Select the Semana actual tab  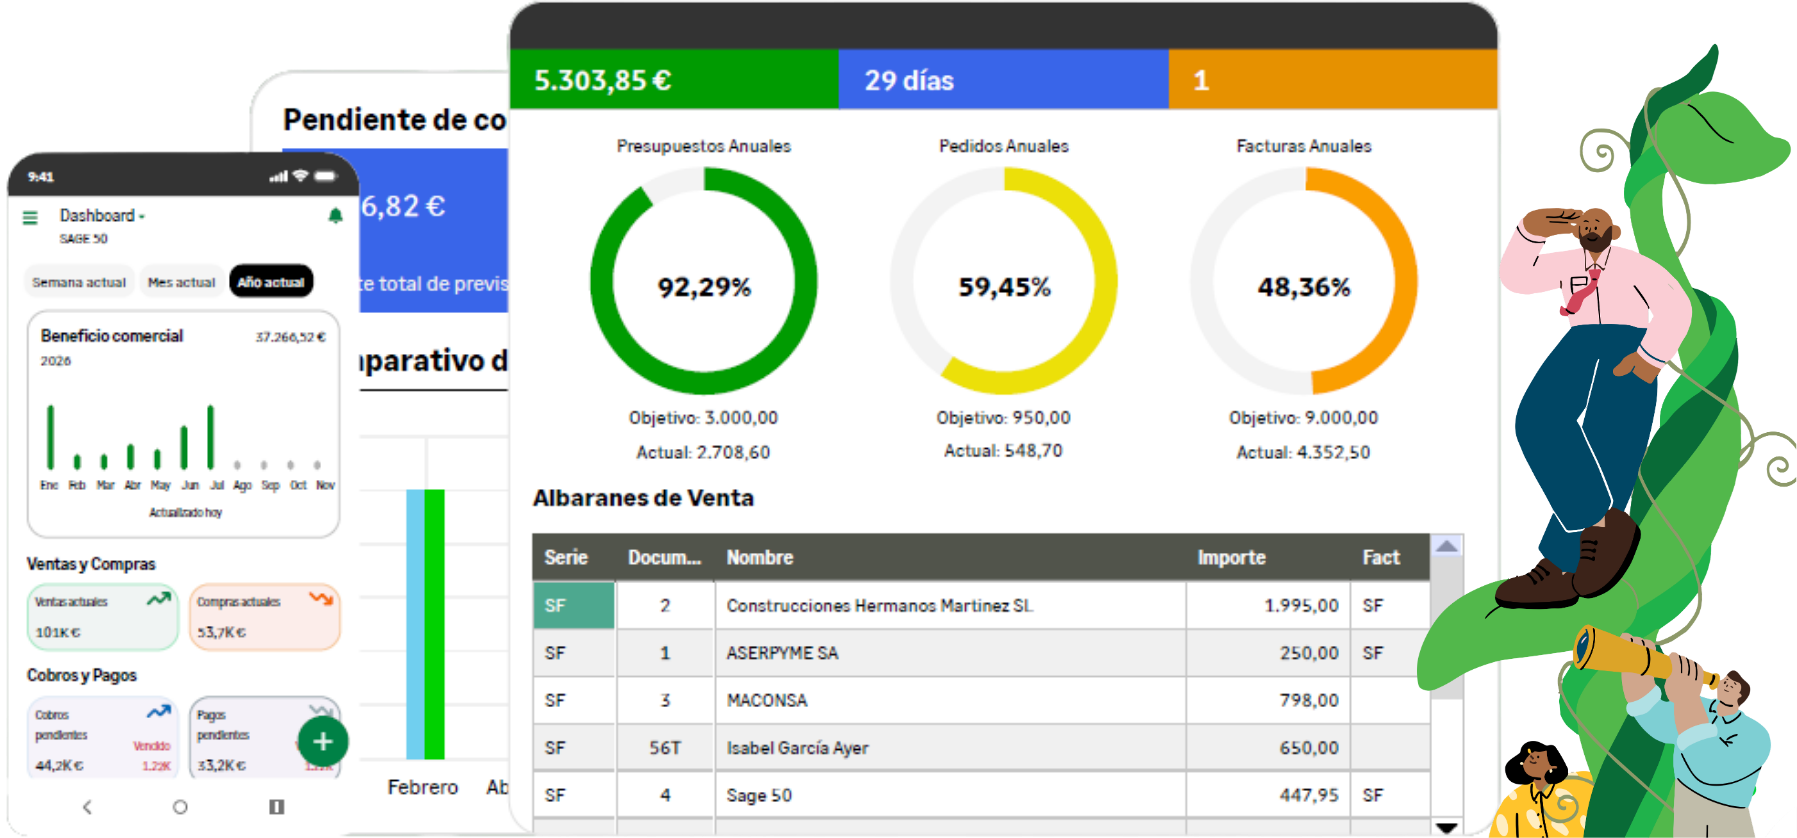(79, 282)
